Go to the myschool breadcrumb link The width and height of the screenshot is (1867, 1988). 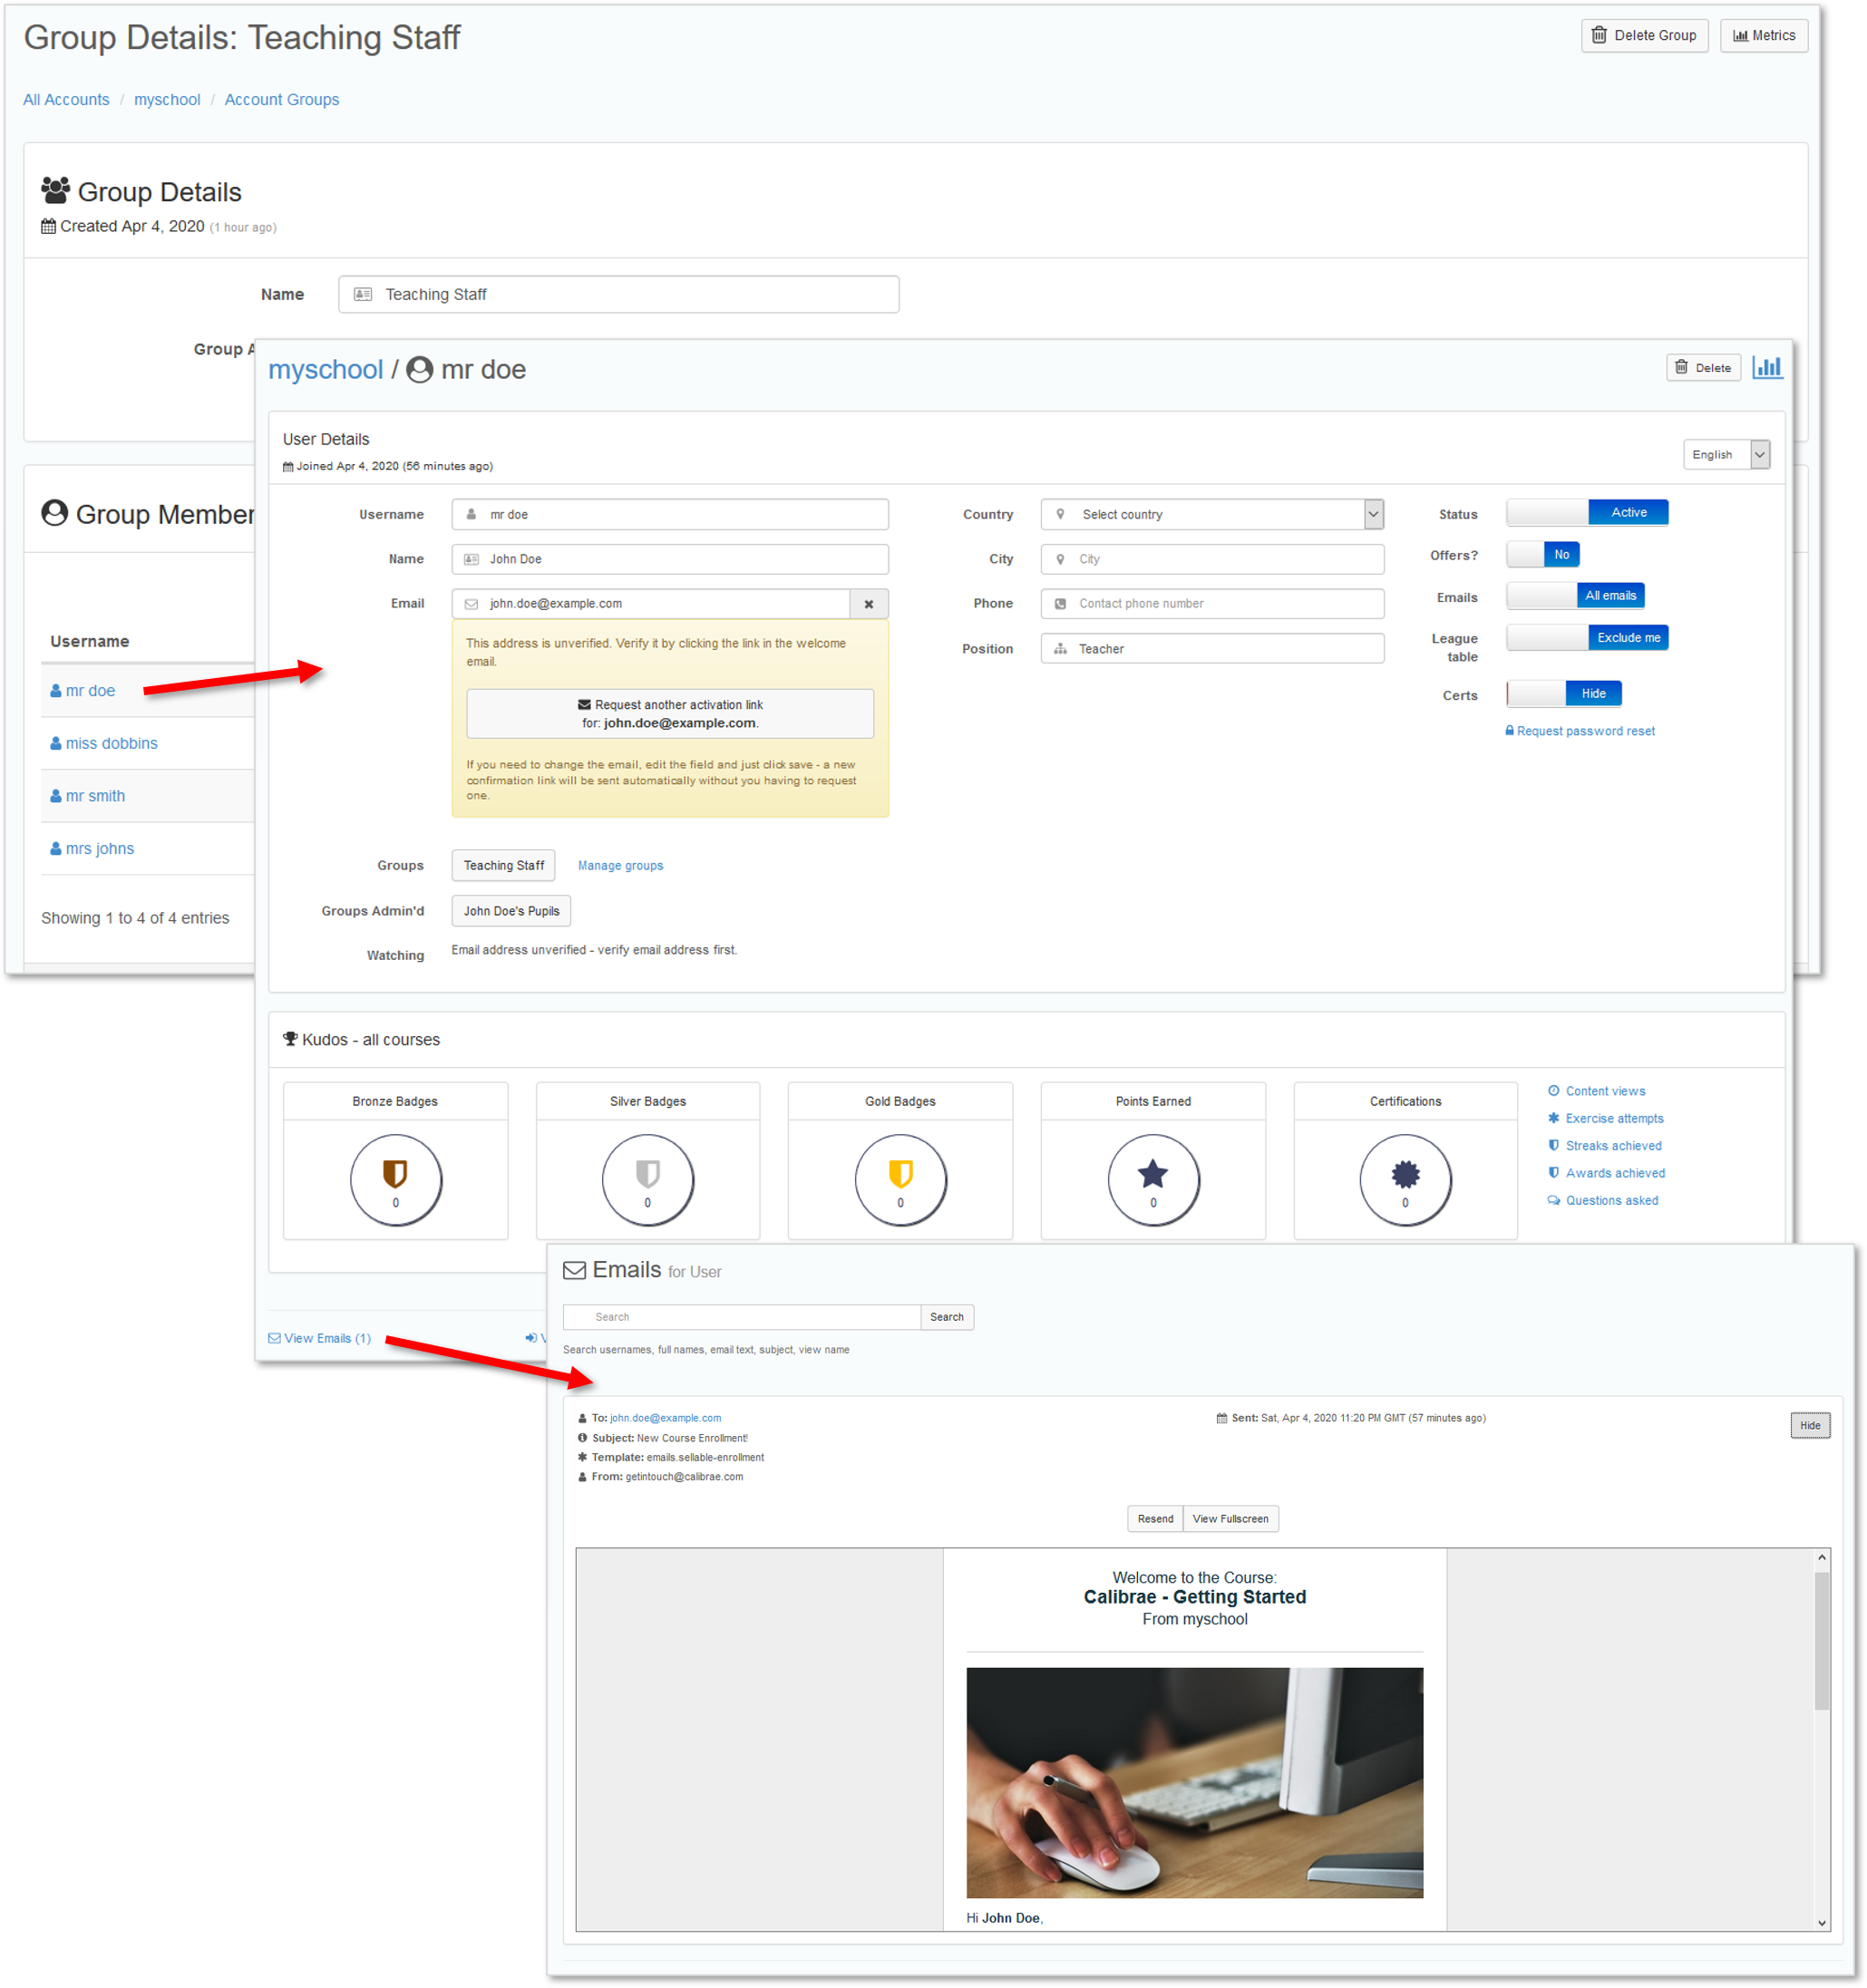coord(167,100)
